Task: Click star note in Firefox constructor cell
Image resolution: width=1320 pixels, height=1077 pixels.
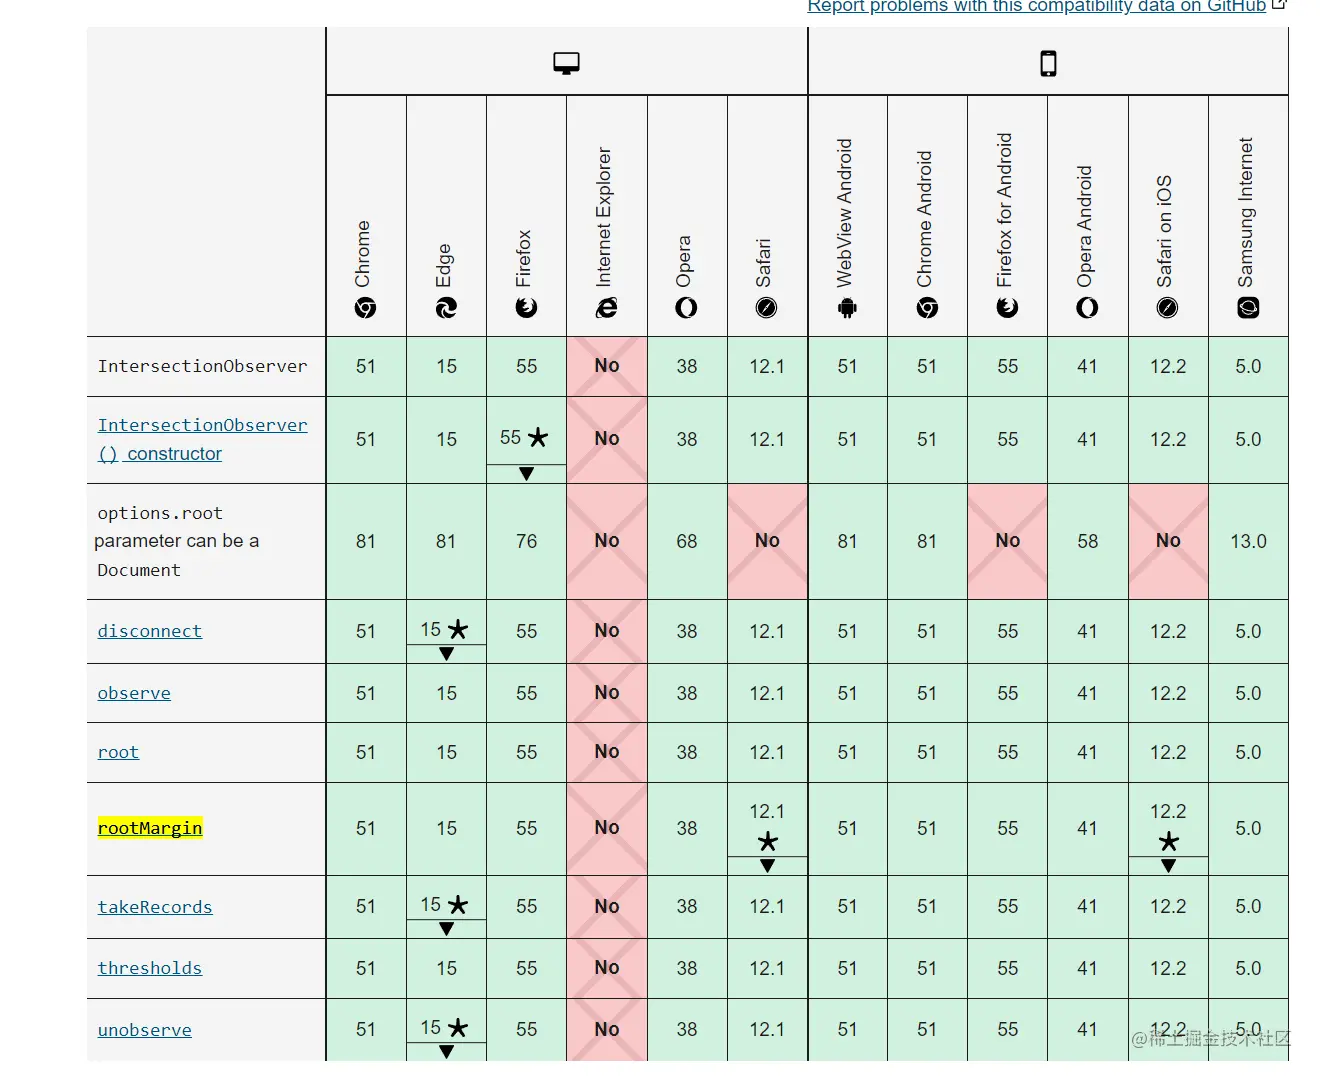Action: pyautogui.click(x=538, y=438)
